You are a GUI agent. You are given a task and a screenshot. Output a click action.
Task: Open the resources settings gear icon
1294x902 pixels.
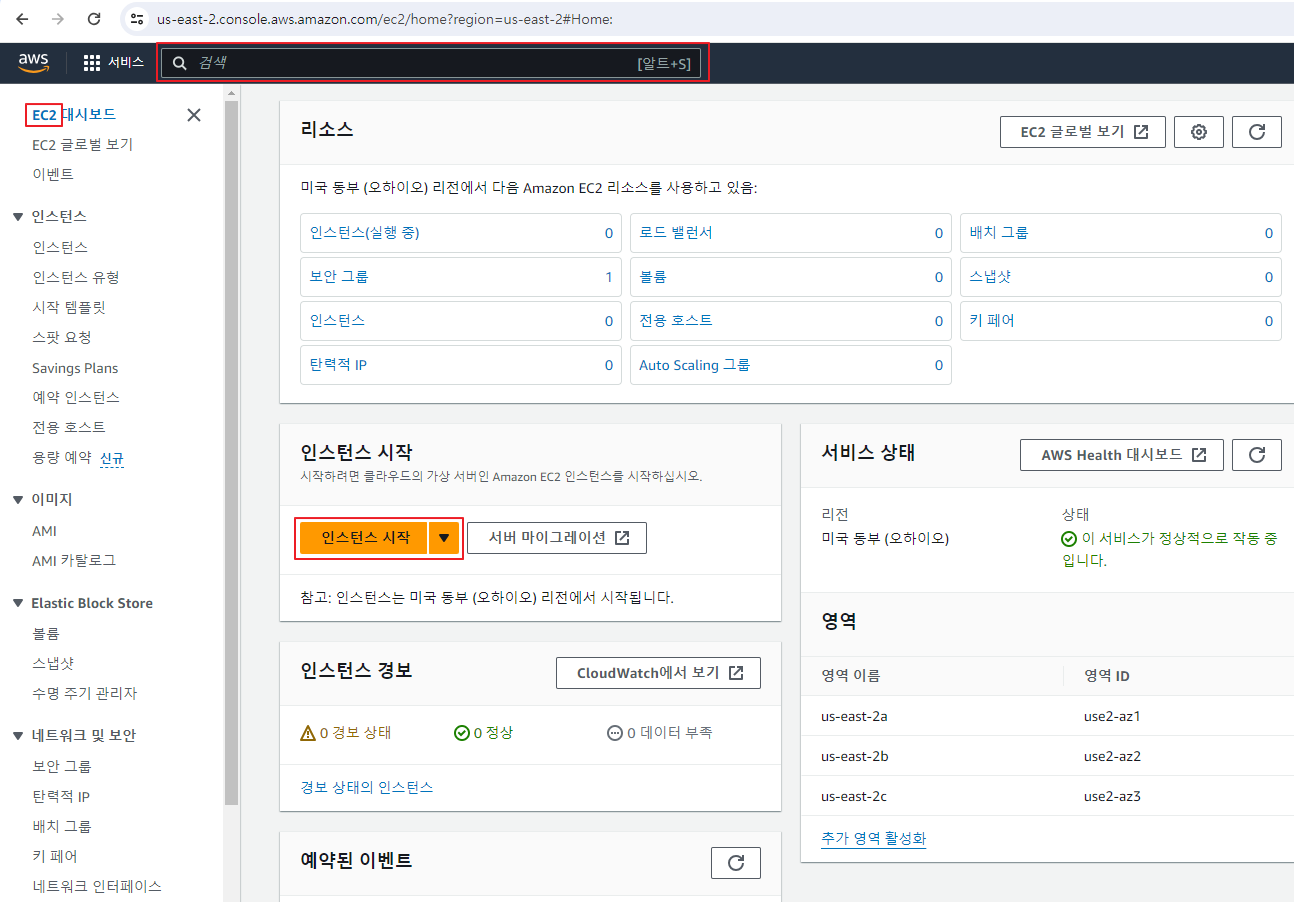pos(1199,132)
